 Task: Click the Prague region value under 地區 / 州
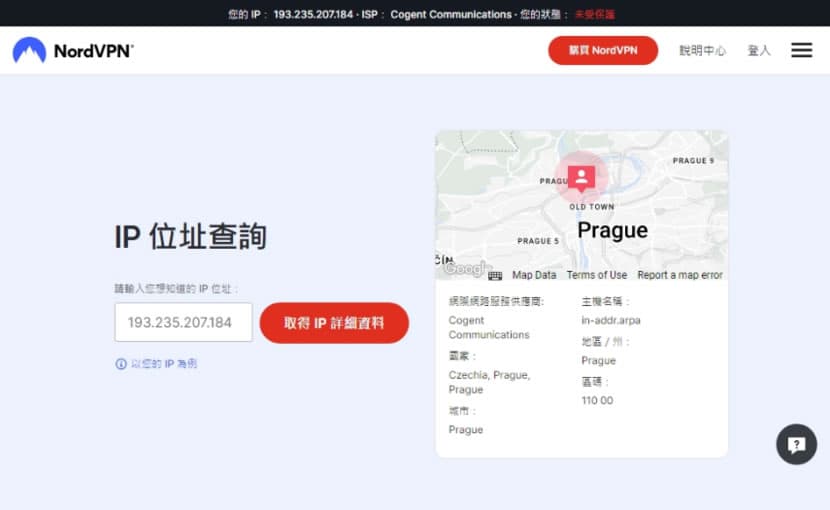pos(598,361)
